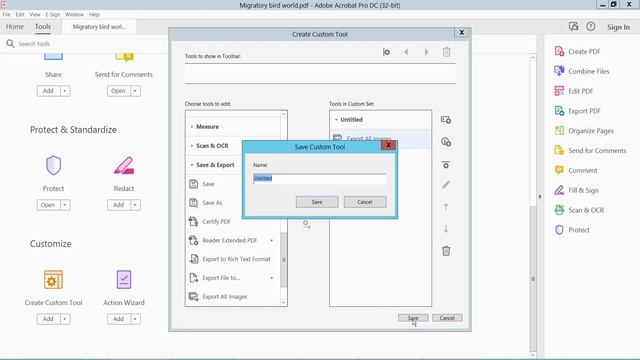640x360 pixels.
Task: Open the Help menu
Action: coord(94,14)
